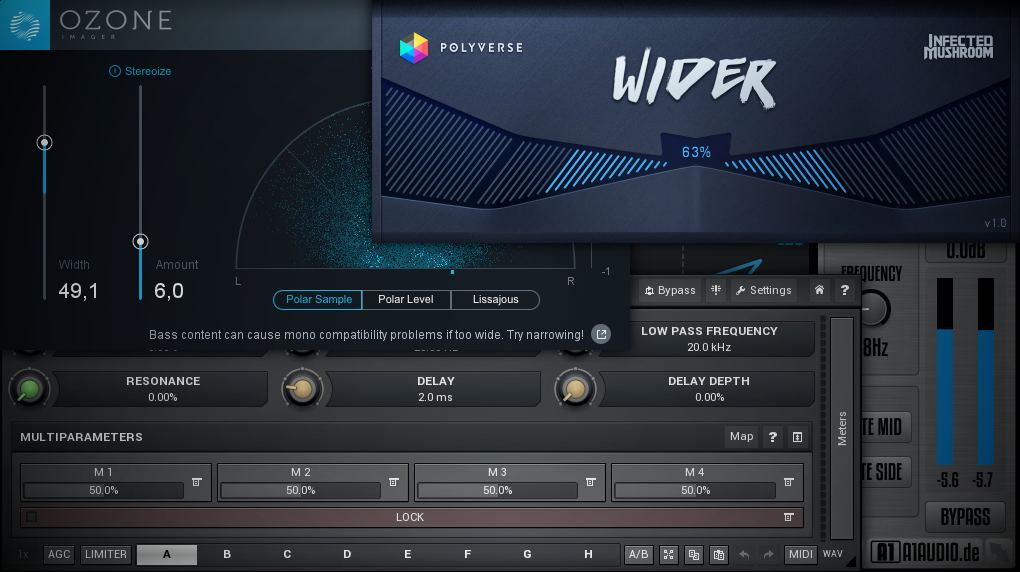This screenshot has width=1020, height=572.
Task: Click the home icon in the Melda toolbar
Action: tap(819, 290)
